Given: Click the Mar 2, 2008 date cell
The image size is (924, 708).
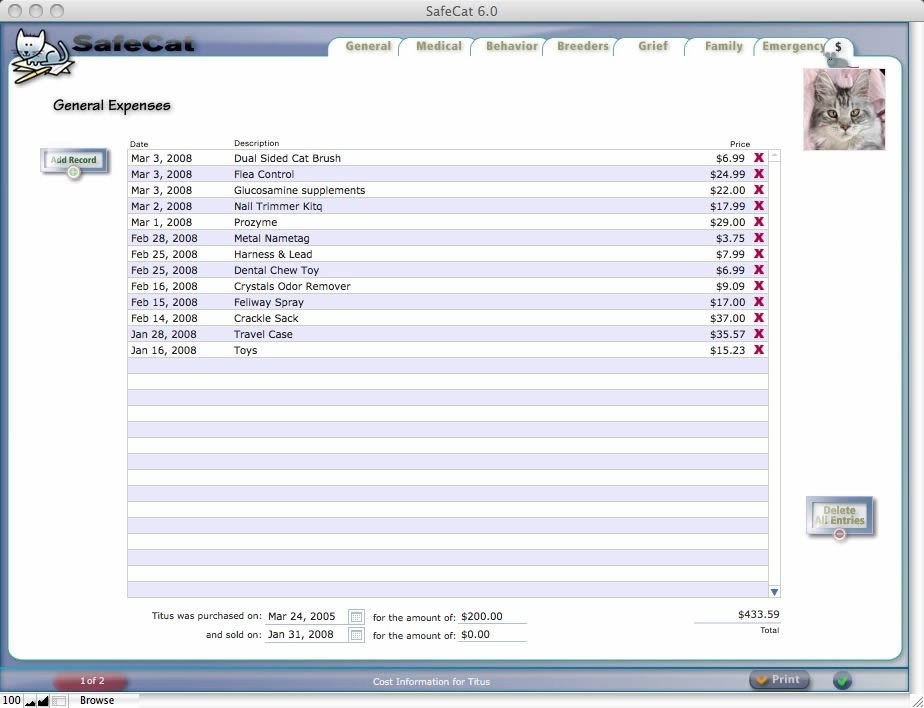Looking at the screenshot, I should [161, 206].
